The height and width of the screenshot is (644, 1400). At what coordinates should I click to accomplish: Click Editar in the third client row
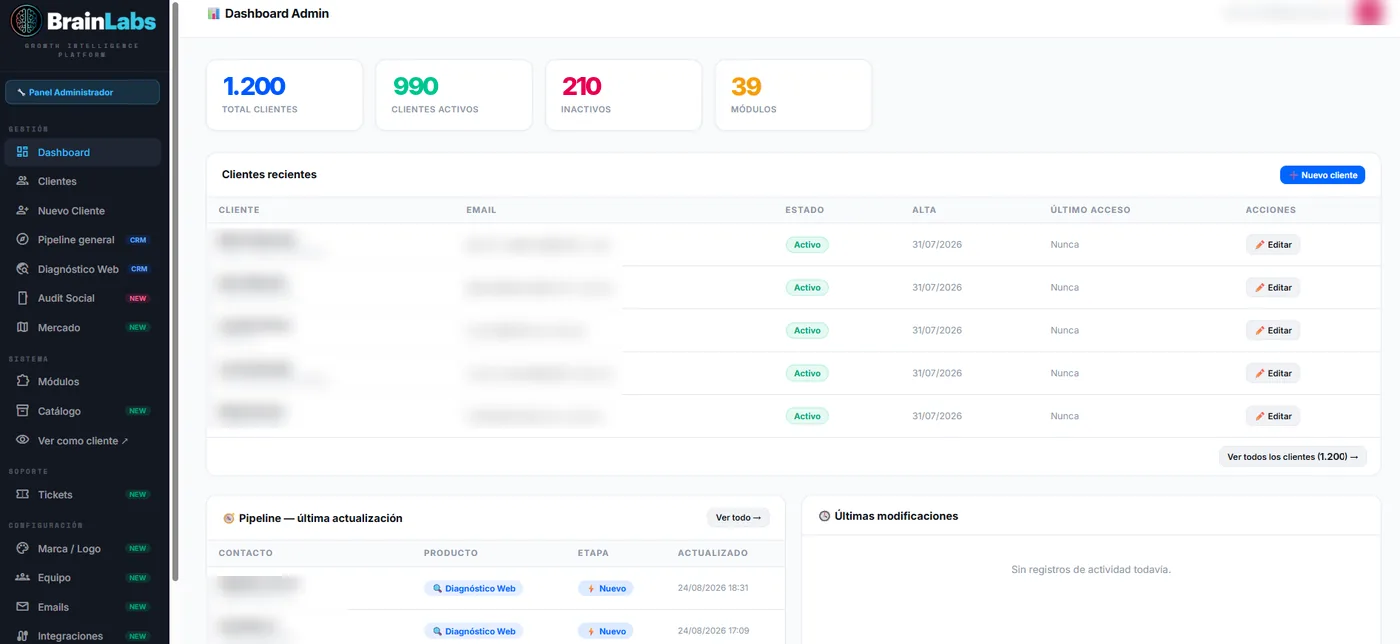click(x=1273, y=330)
